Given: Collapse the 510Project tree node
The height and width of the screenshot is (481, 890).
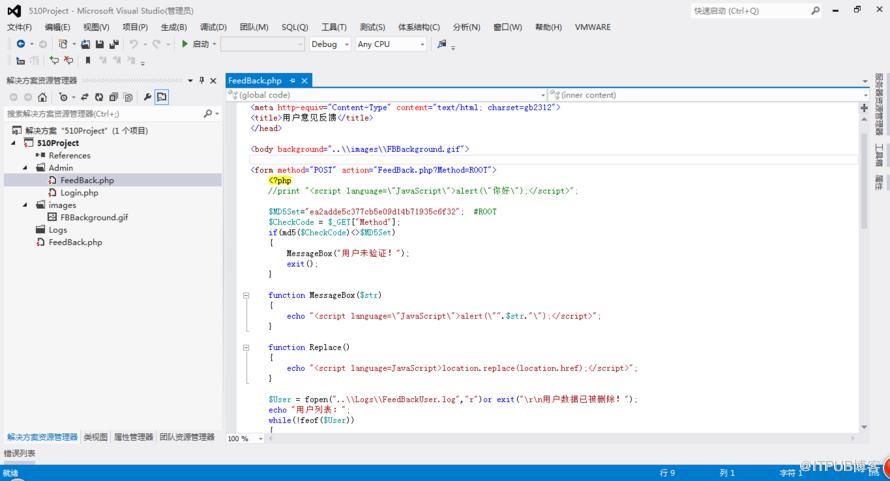Looking at the screenshot, I should [x=14, y=143].
